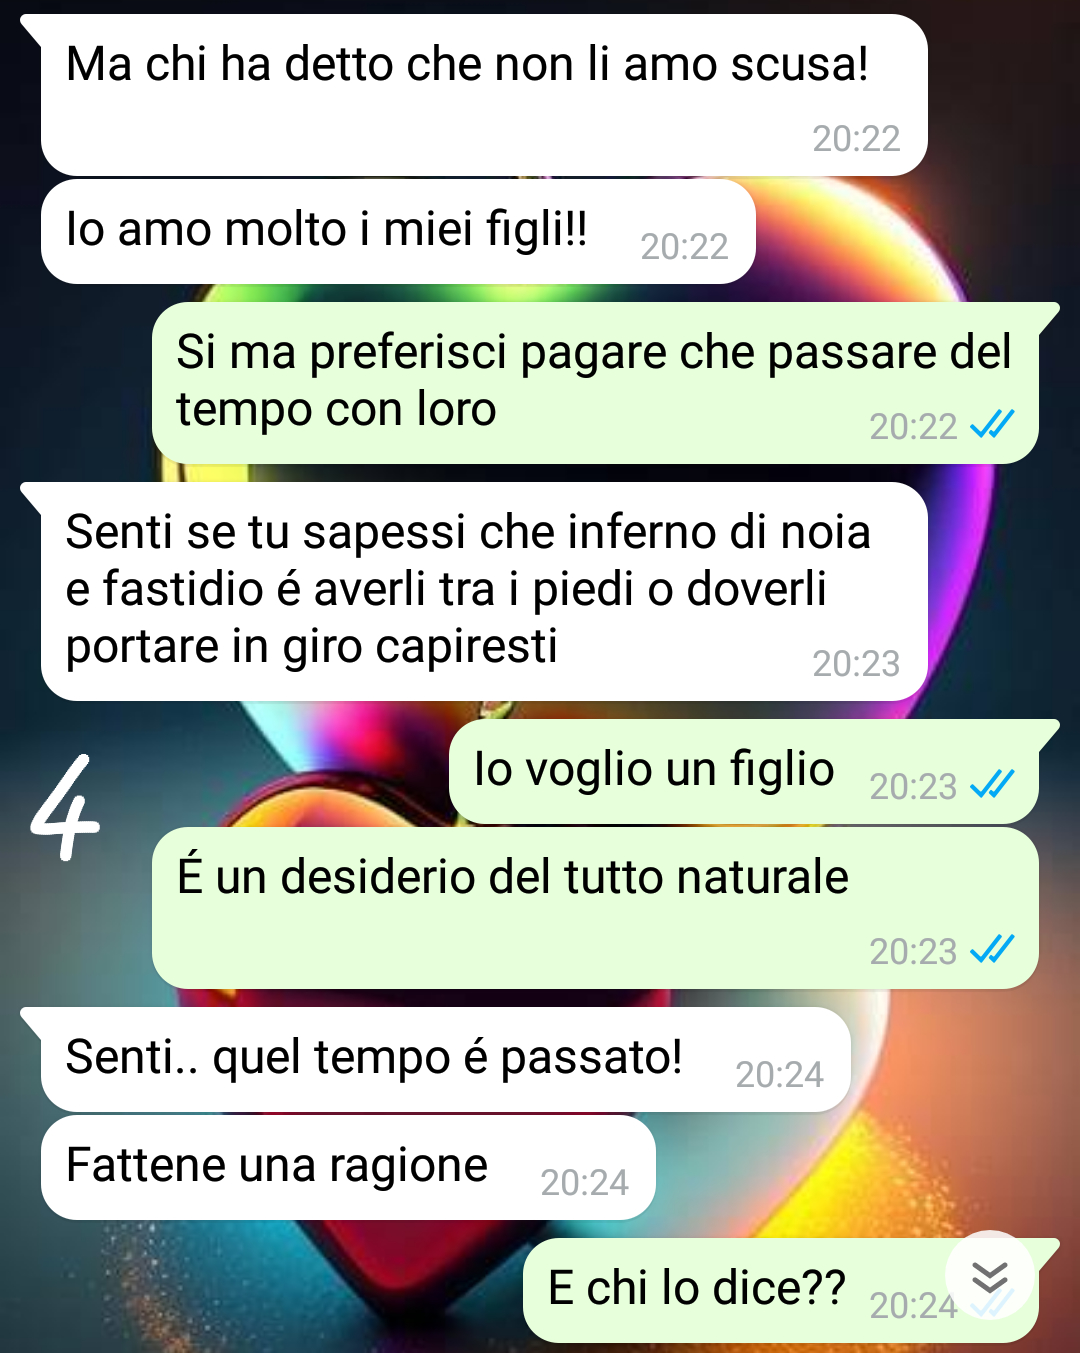This screenshot has width=1080, height=1353.
Task: Tap the 20:22 timestamp on first received message
Action: 856,139
